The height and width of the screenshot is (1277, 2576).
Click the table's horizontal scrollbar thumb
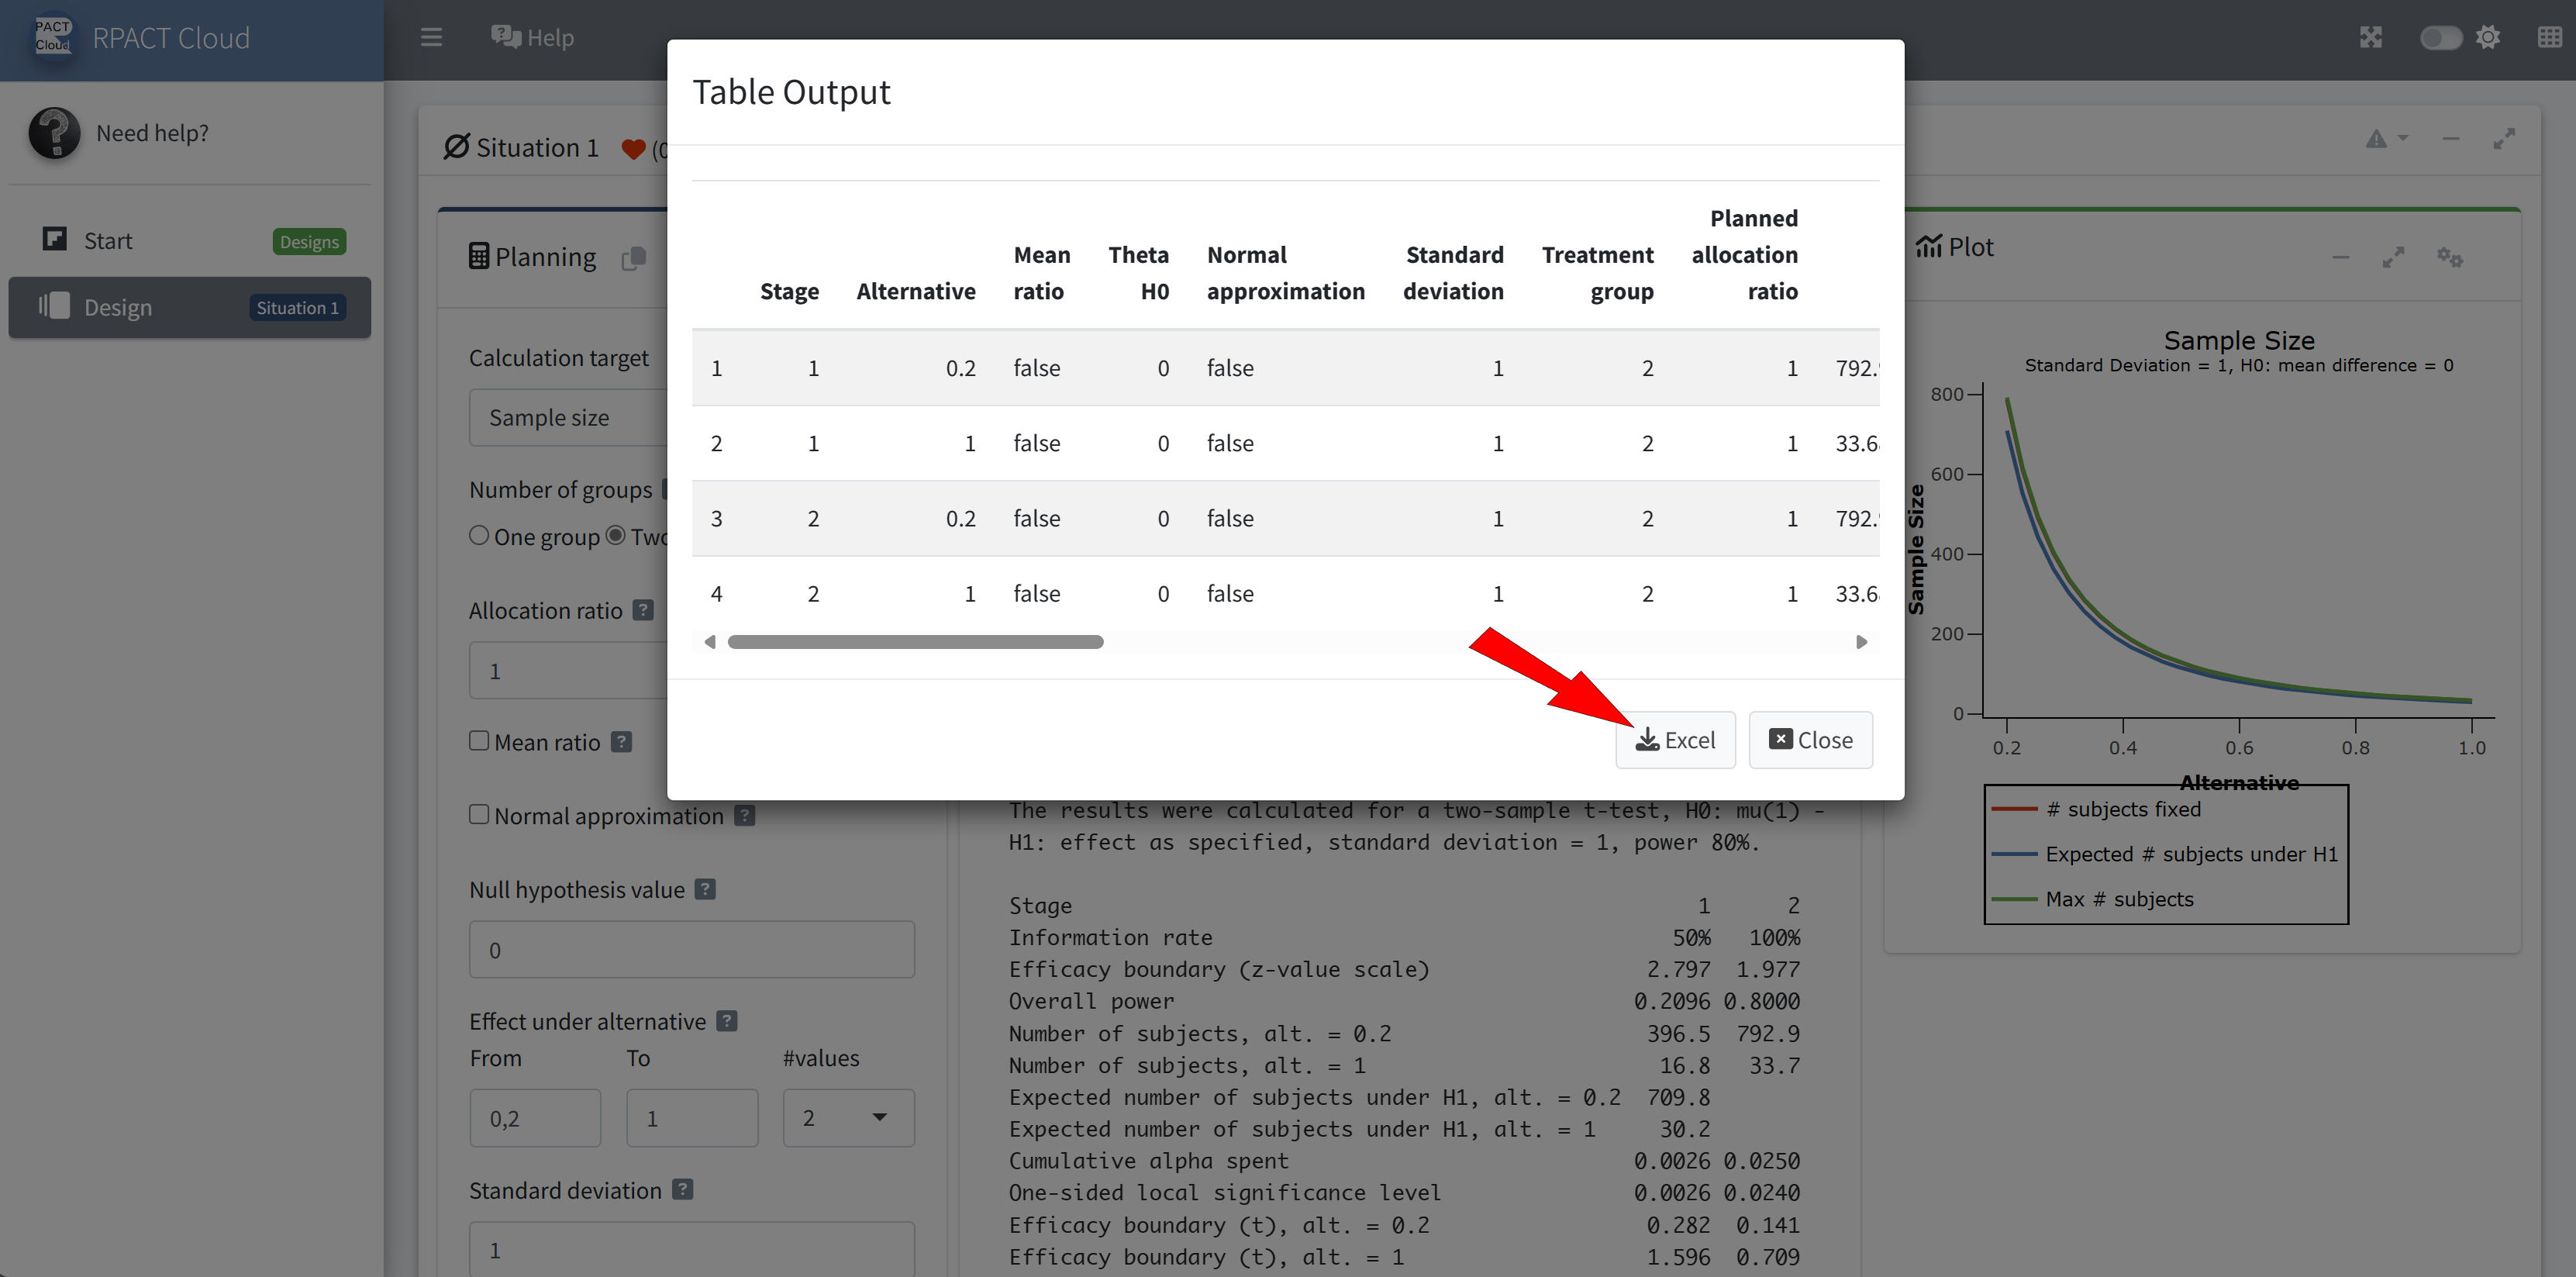click(915, 642)
